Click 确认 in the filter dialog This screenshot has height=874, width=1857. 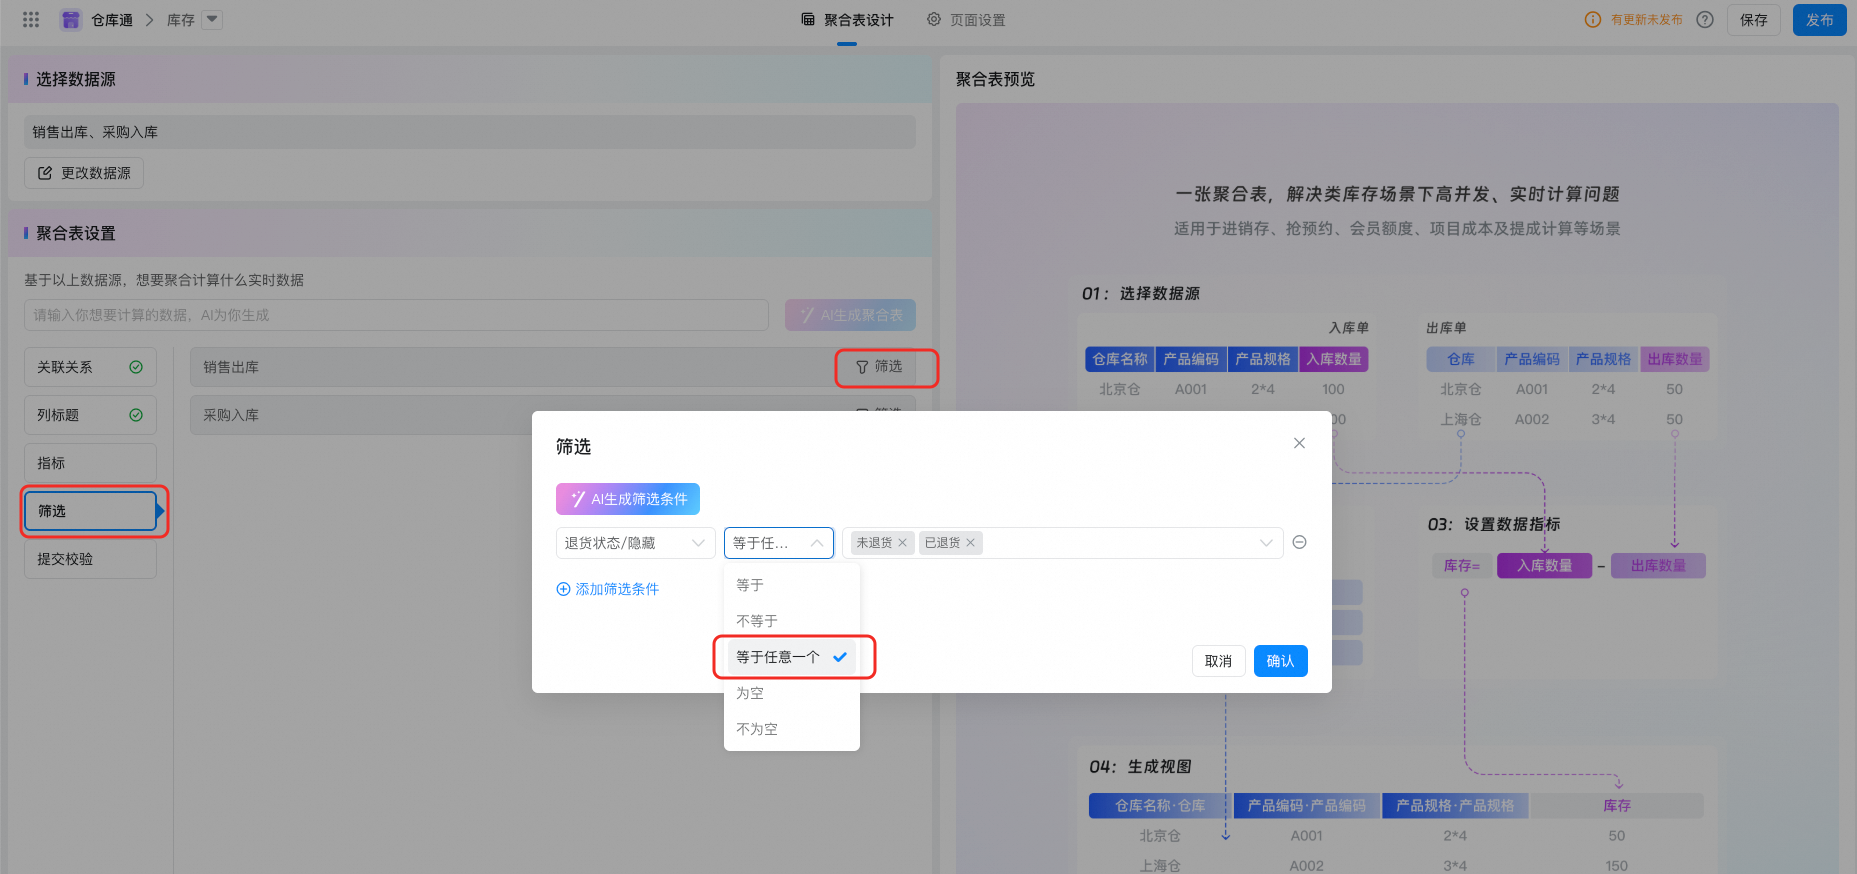pos(1281,661)
